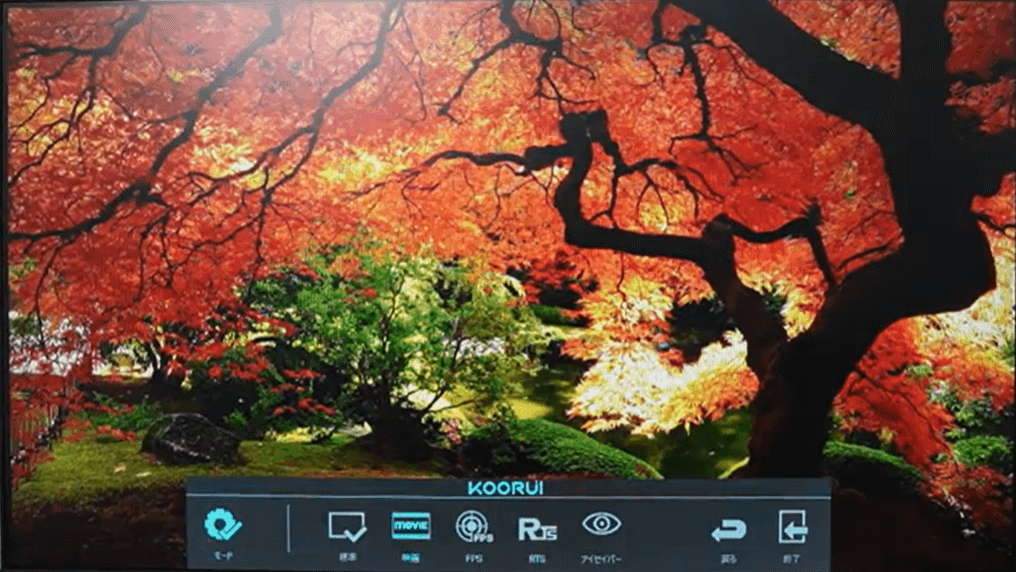Click the exit door icon
The height and width of the screenshot is (572, 1016).
(793, 528)
